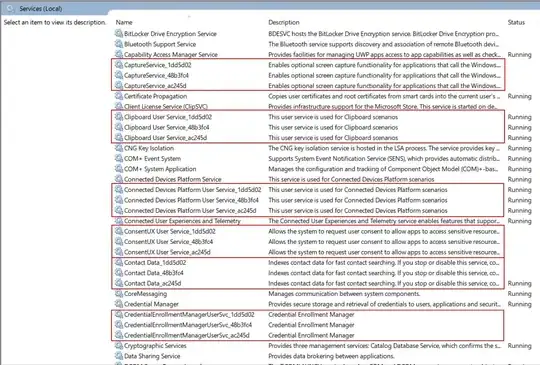540x365 pixels.
Task: Select the Certificate Propagation service name
Action: point(155,96)
